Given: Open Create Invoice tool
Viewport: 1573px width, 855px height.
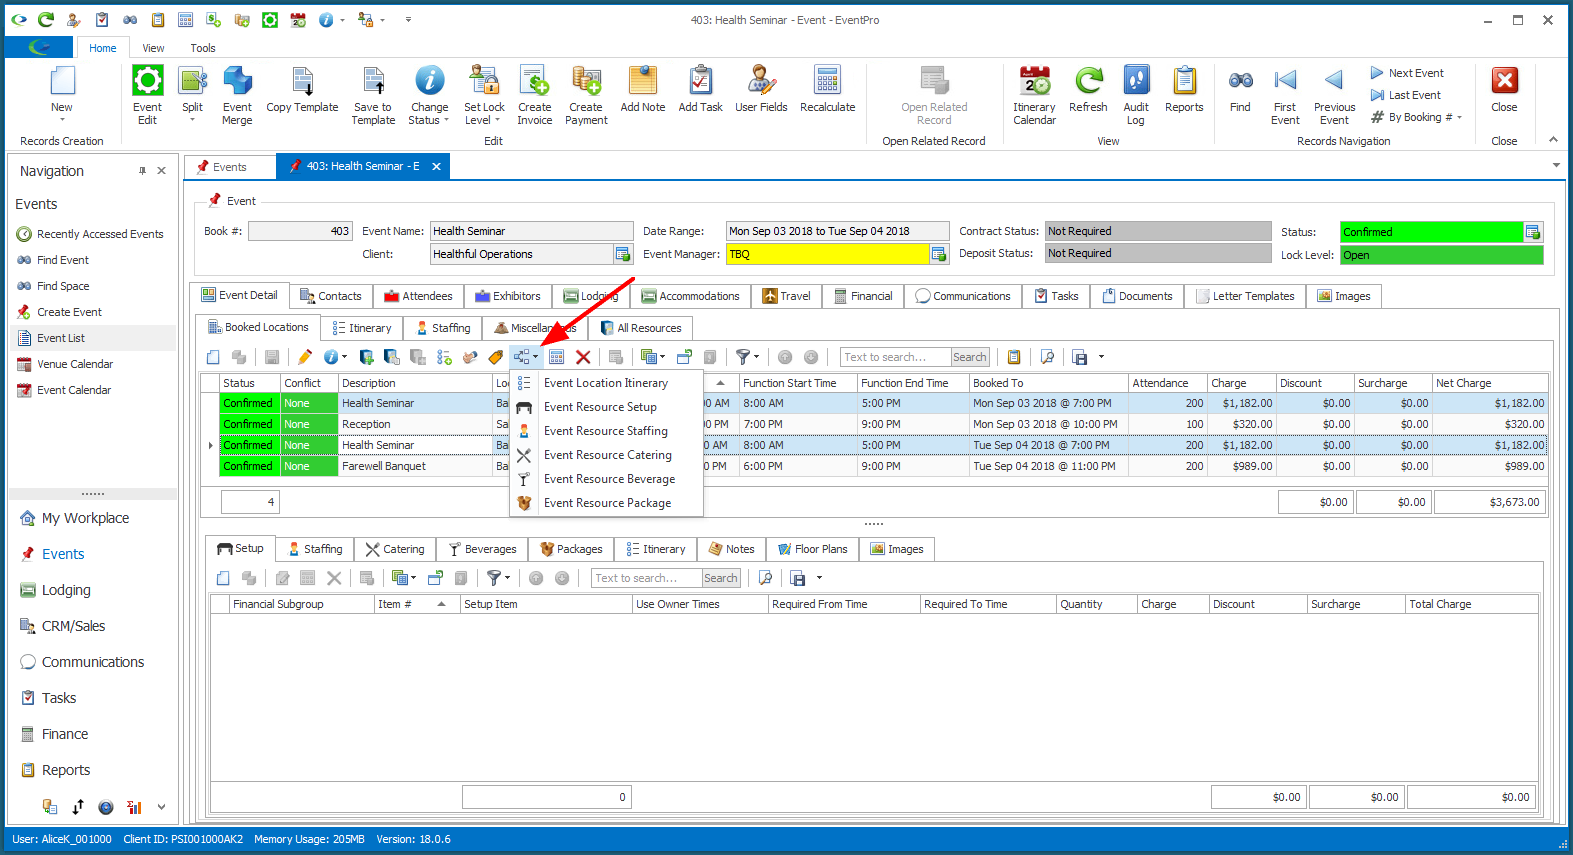Looking at the screenshot, I should (x=534, y=95).
